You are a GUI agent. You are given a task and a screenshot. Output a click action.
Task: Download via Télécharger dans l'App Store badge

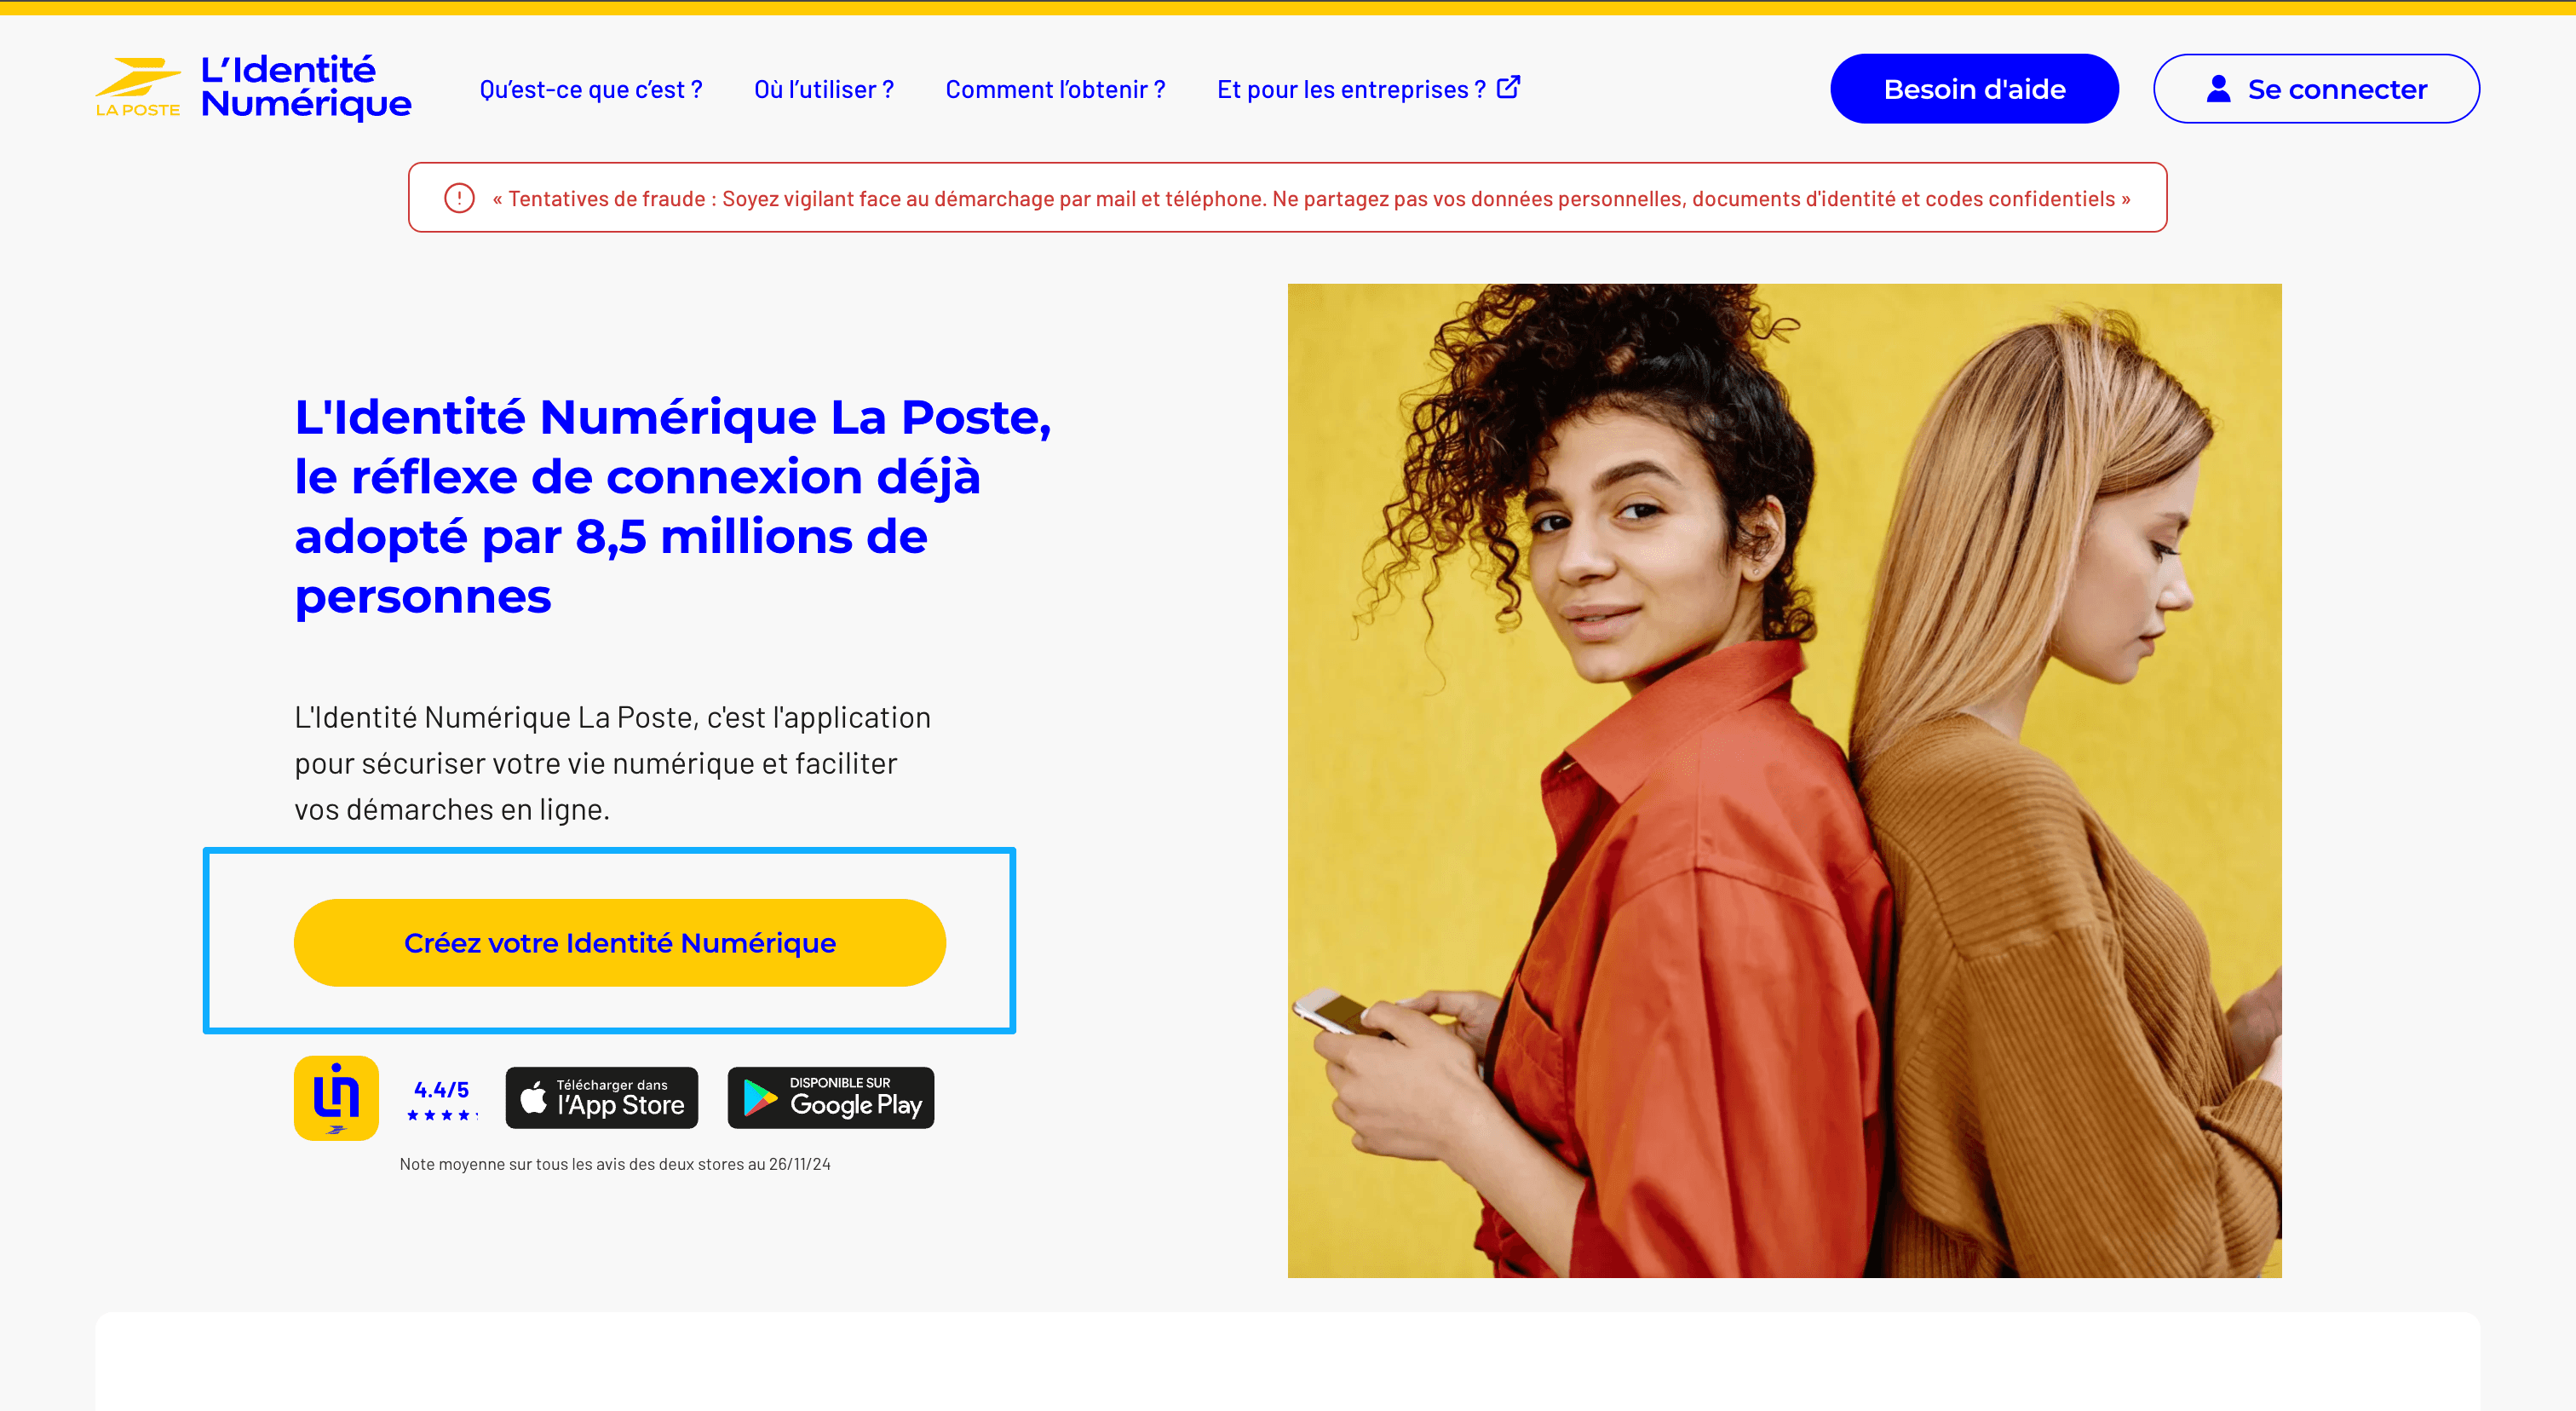(602, 1098)
